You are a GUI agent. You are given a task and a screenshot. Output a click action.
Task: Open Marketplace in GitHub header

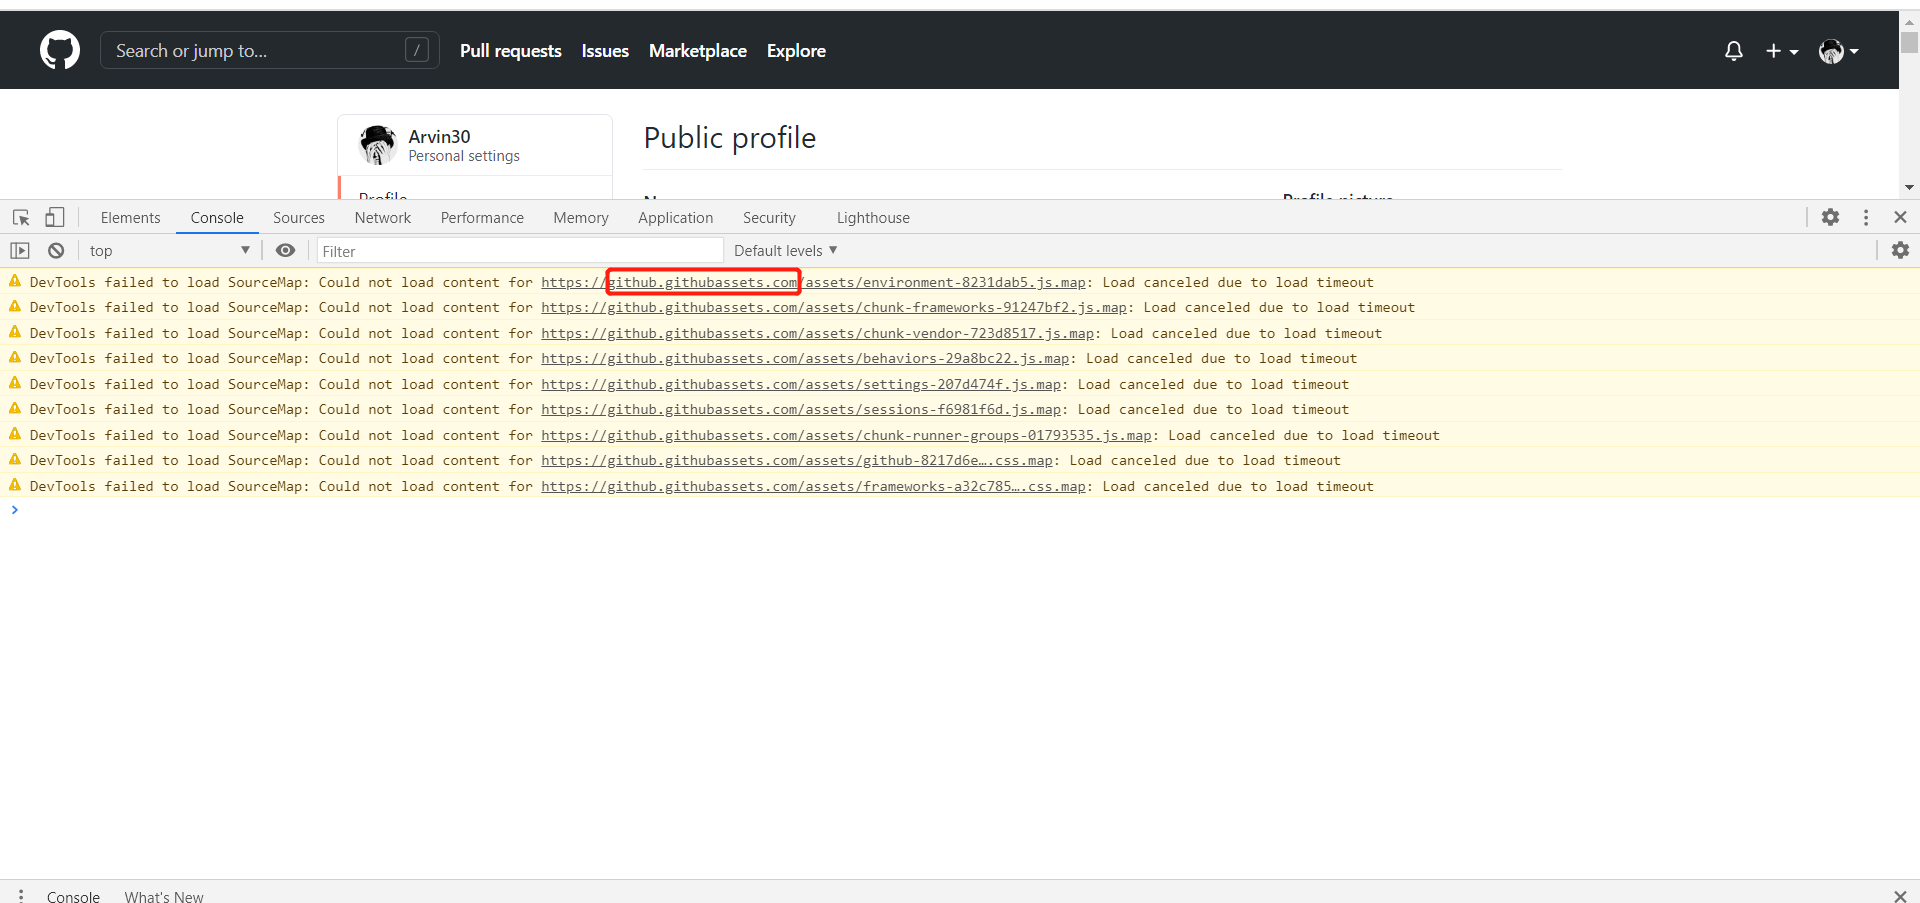[698, 51]
